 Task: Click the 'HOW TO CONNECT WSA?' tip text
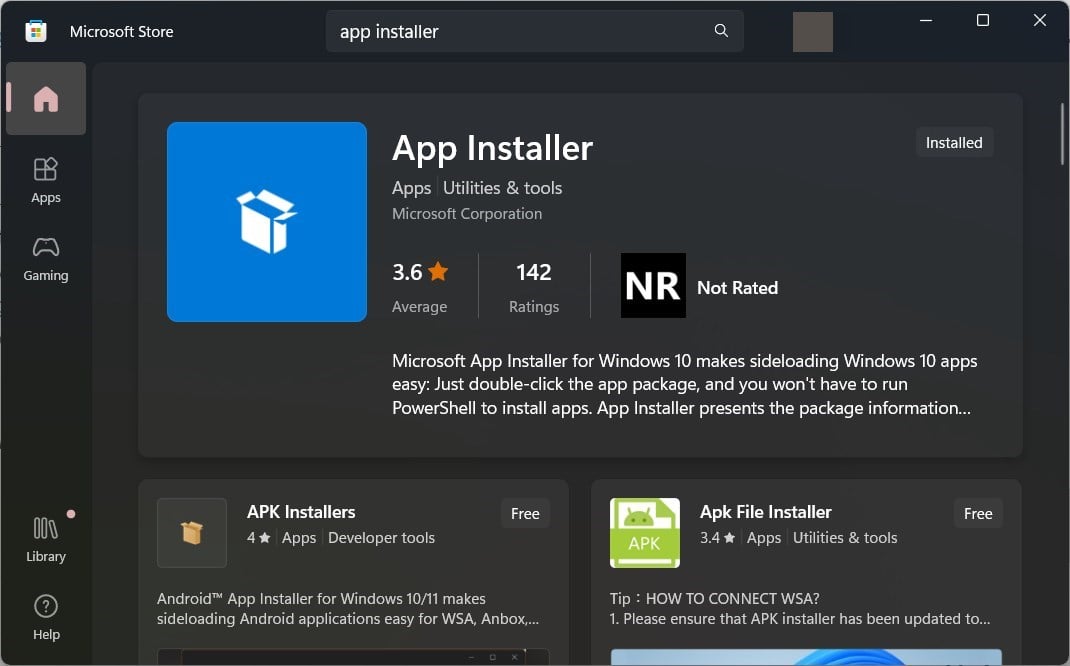732,598
